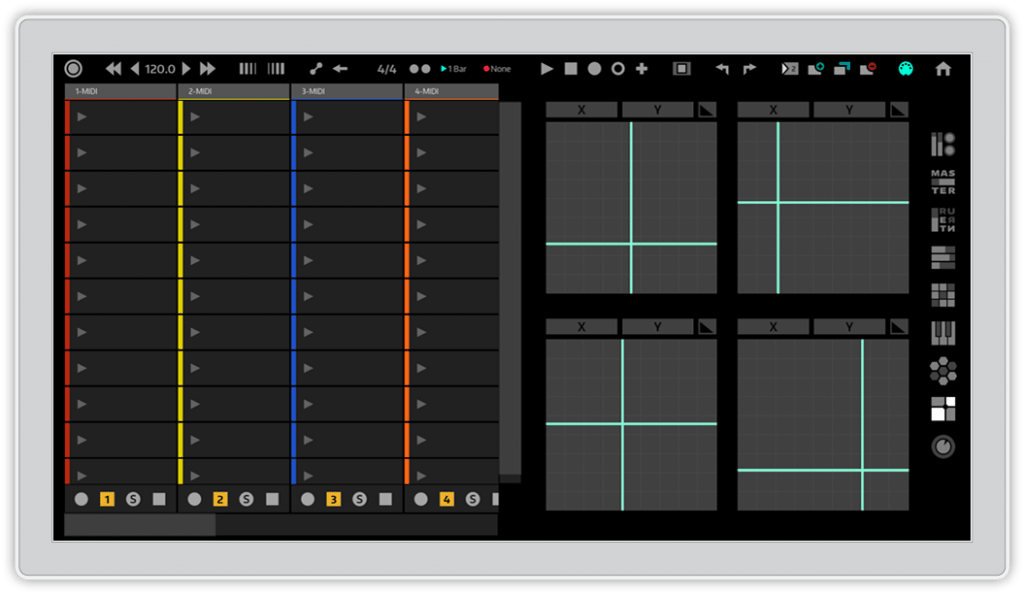
Task: Expand the top-left XY pad corner triangle
Action: pos(707,110)
